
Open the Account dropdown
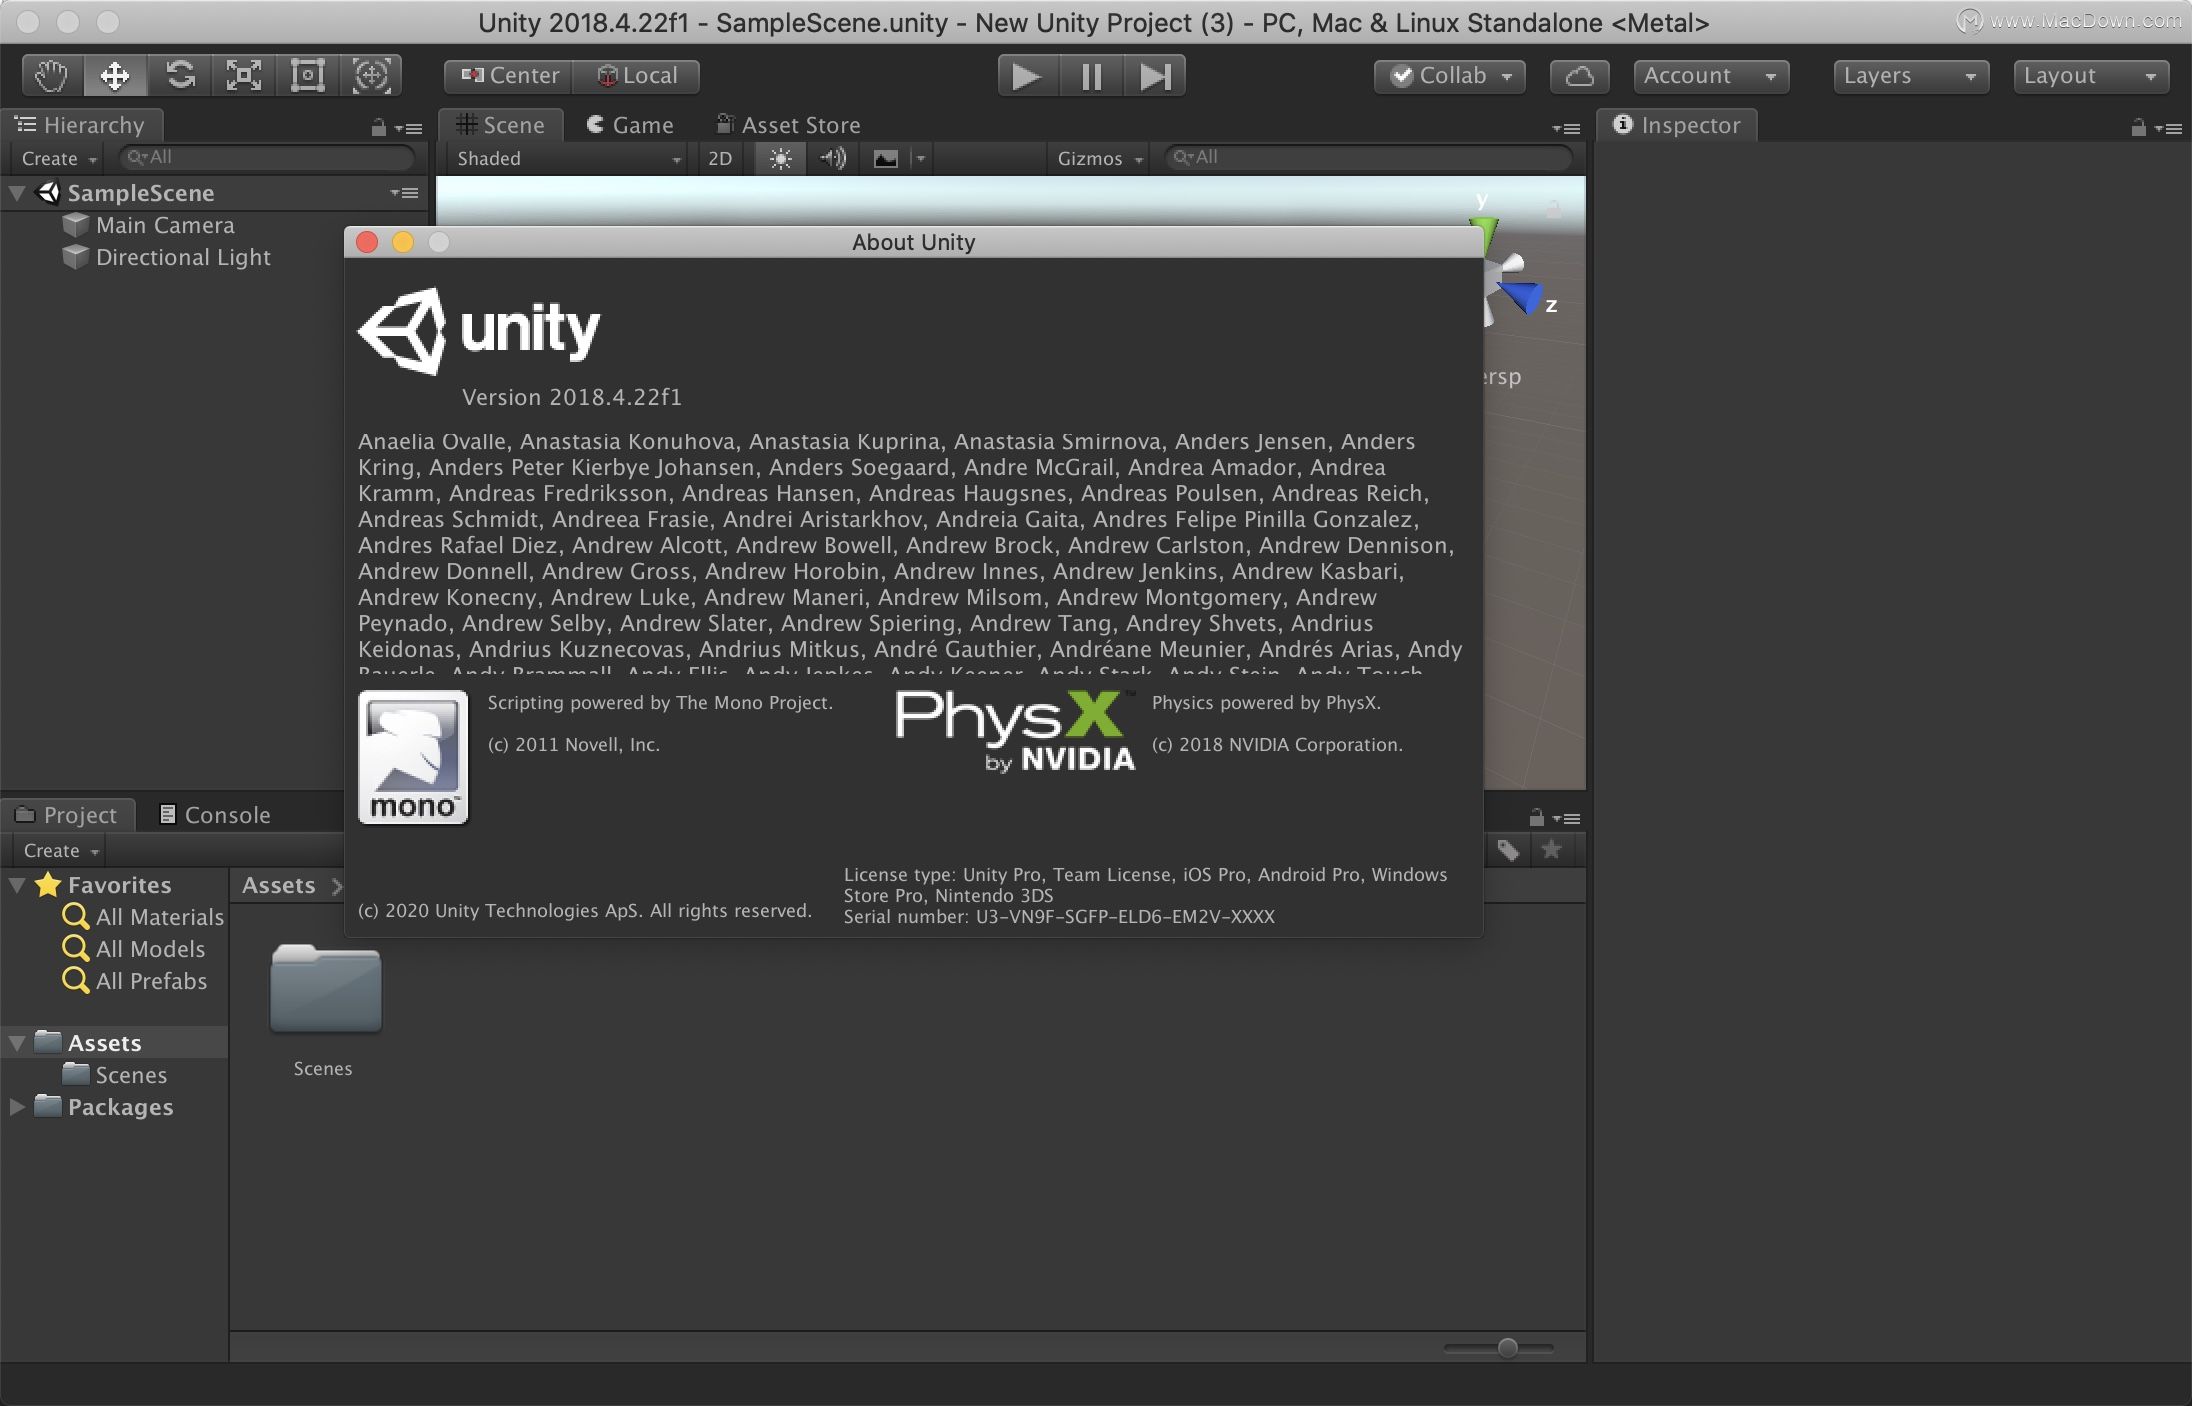coord(1711,76)
